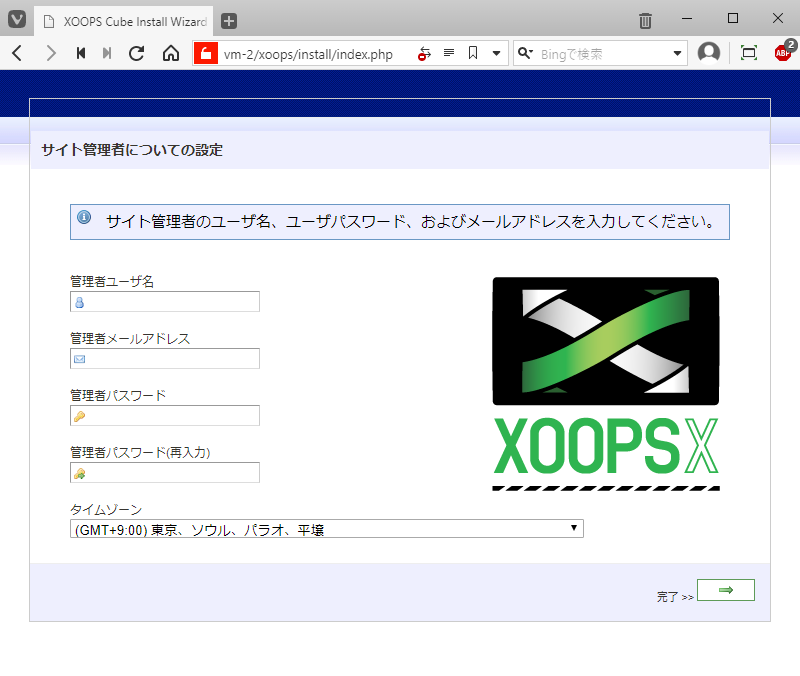
Task: Capture page with screenshot icon
Action: pos(748,53)
